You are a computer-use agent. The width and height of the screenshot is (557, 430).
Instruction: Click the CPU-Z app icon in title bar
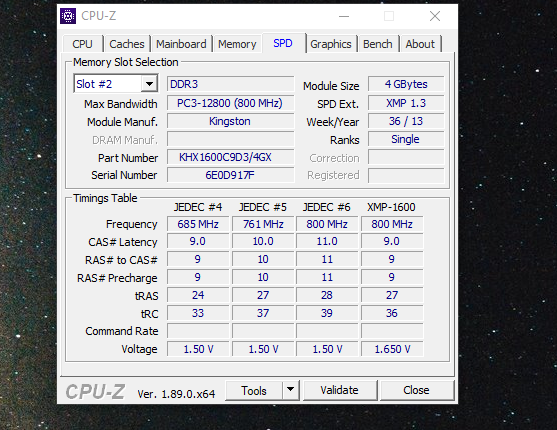click(x=68, y=16)
